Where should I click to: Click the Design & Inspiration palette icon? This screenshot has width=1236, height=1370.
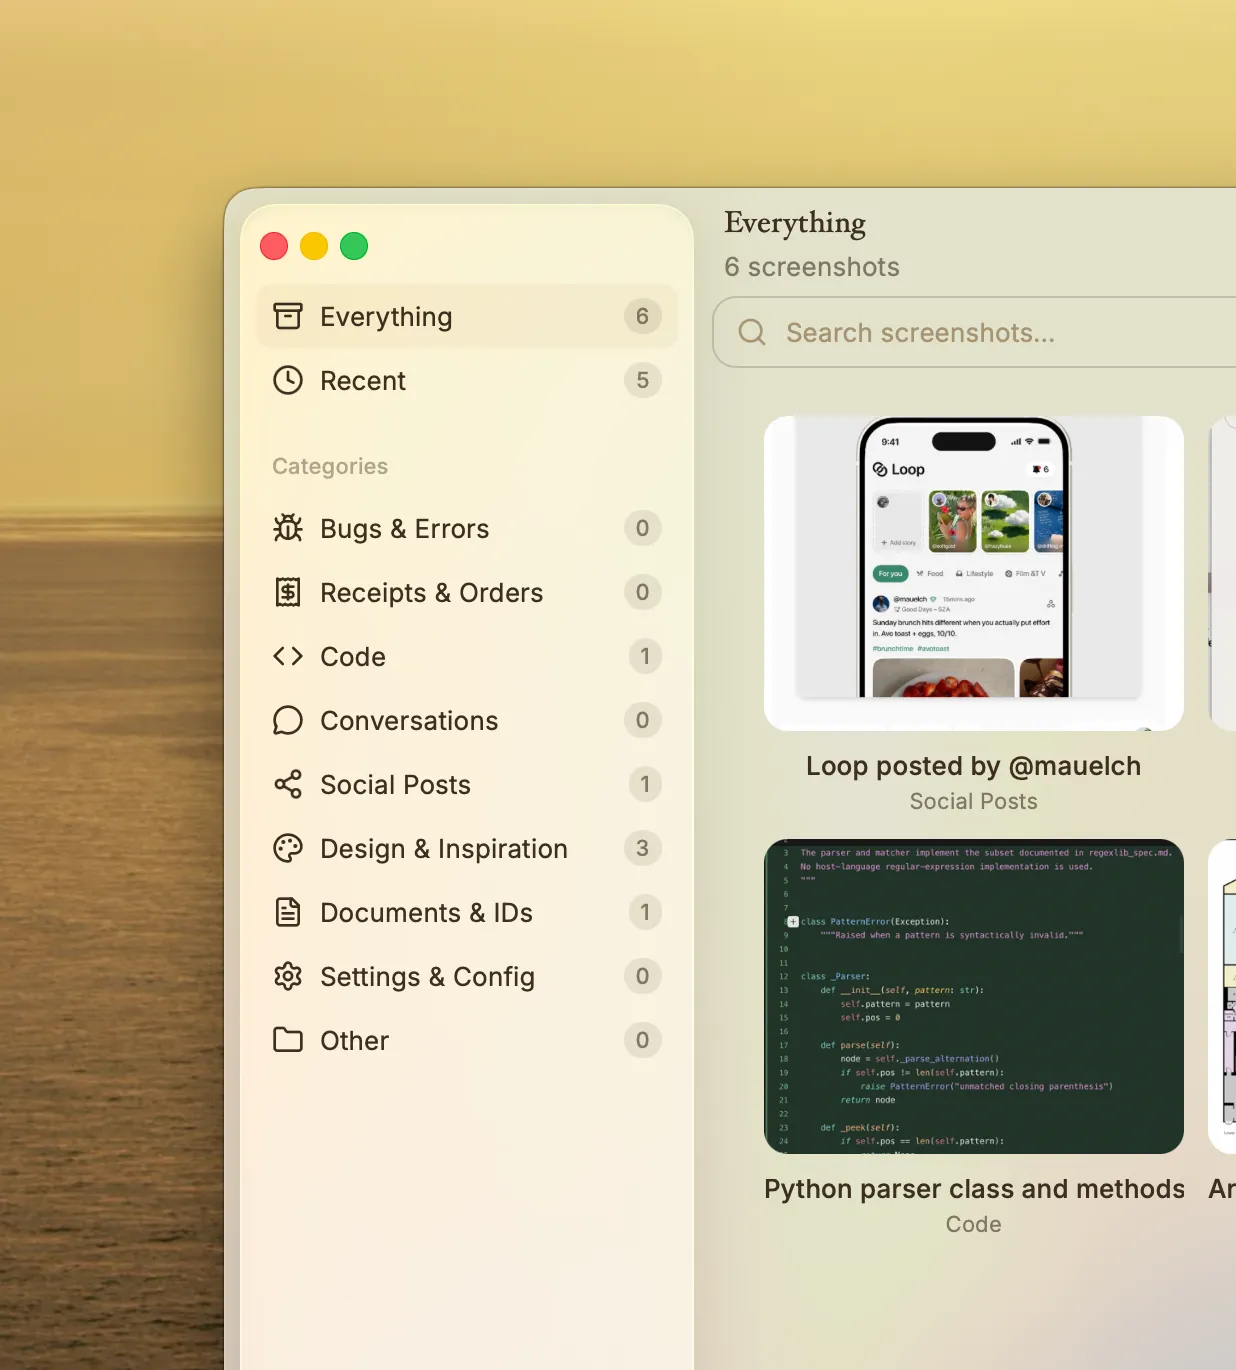point(288,848)
